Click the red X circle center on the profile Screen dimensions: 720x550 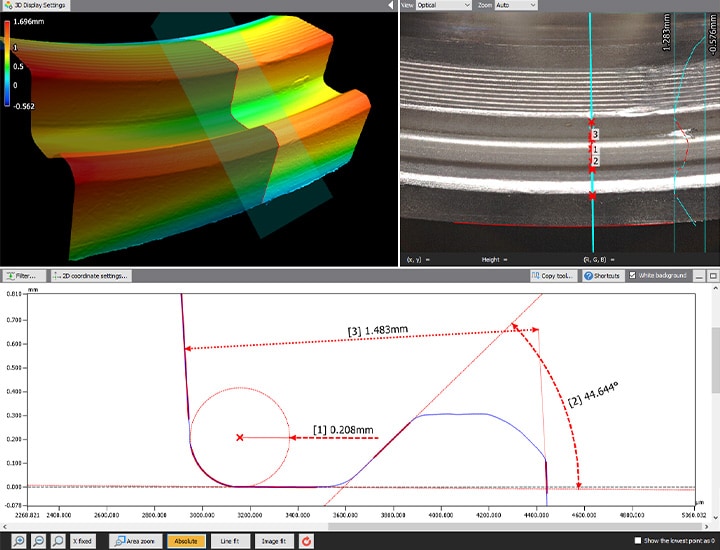(x=240, y=437)
